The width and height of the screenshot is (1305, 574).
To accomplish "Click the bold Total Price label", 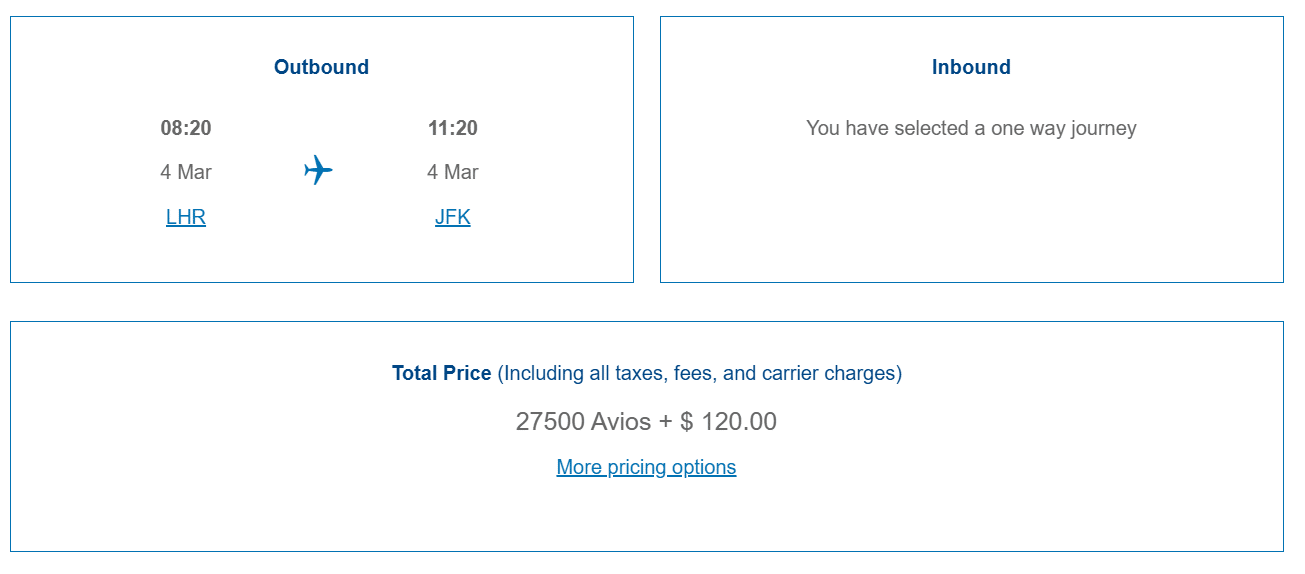I will click(x=441, y=373).
